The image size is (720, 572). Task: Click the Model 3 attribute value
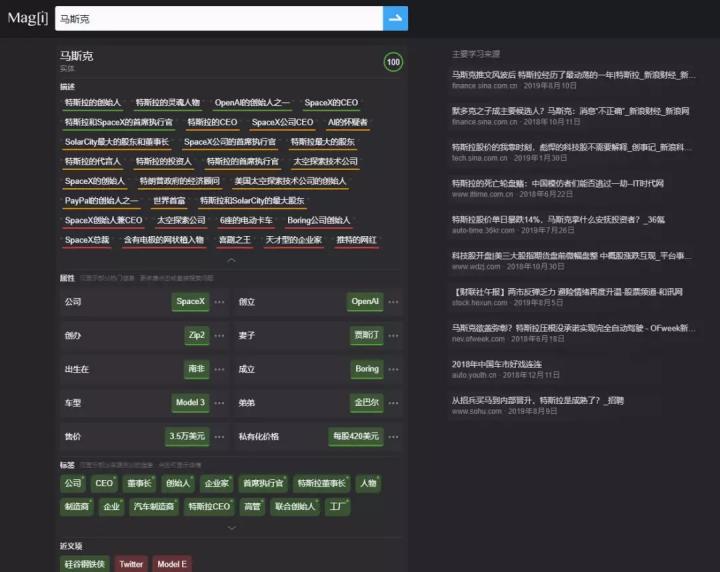(190, 403)
